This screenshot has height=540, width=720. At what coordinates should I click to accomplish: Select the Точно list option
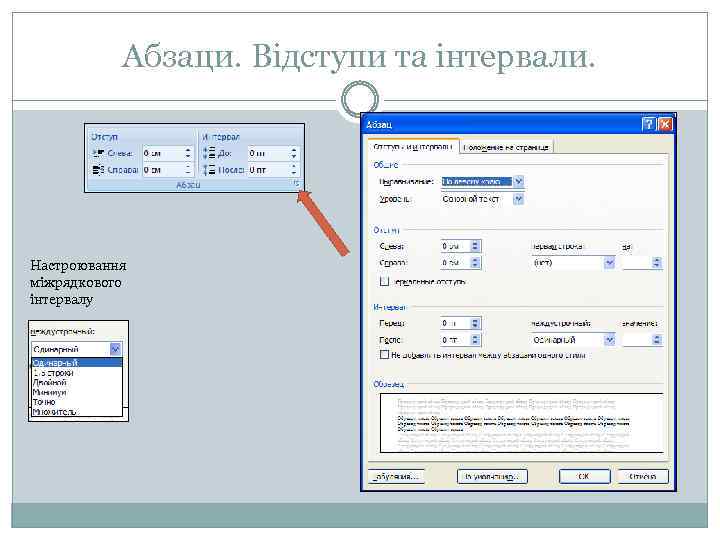coord(77,402)
